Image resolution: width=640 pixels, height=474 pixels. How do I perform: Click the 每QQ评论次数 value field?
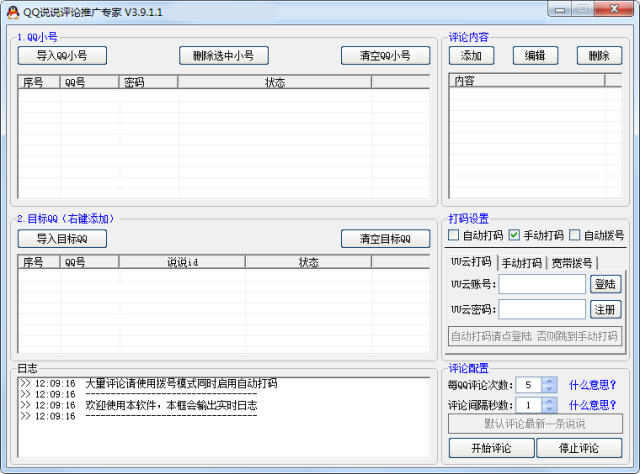(529, 385)
